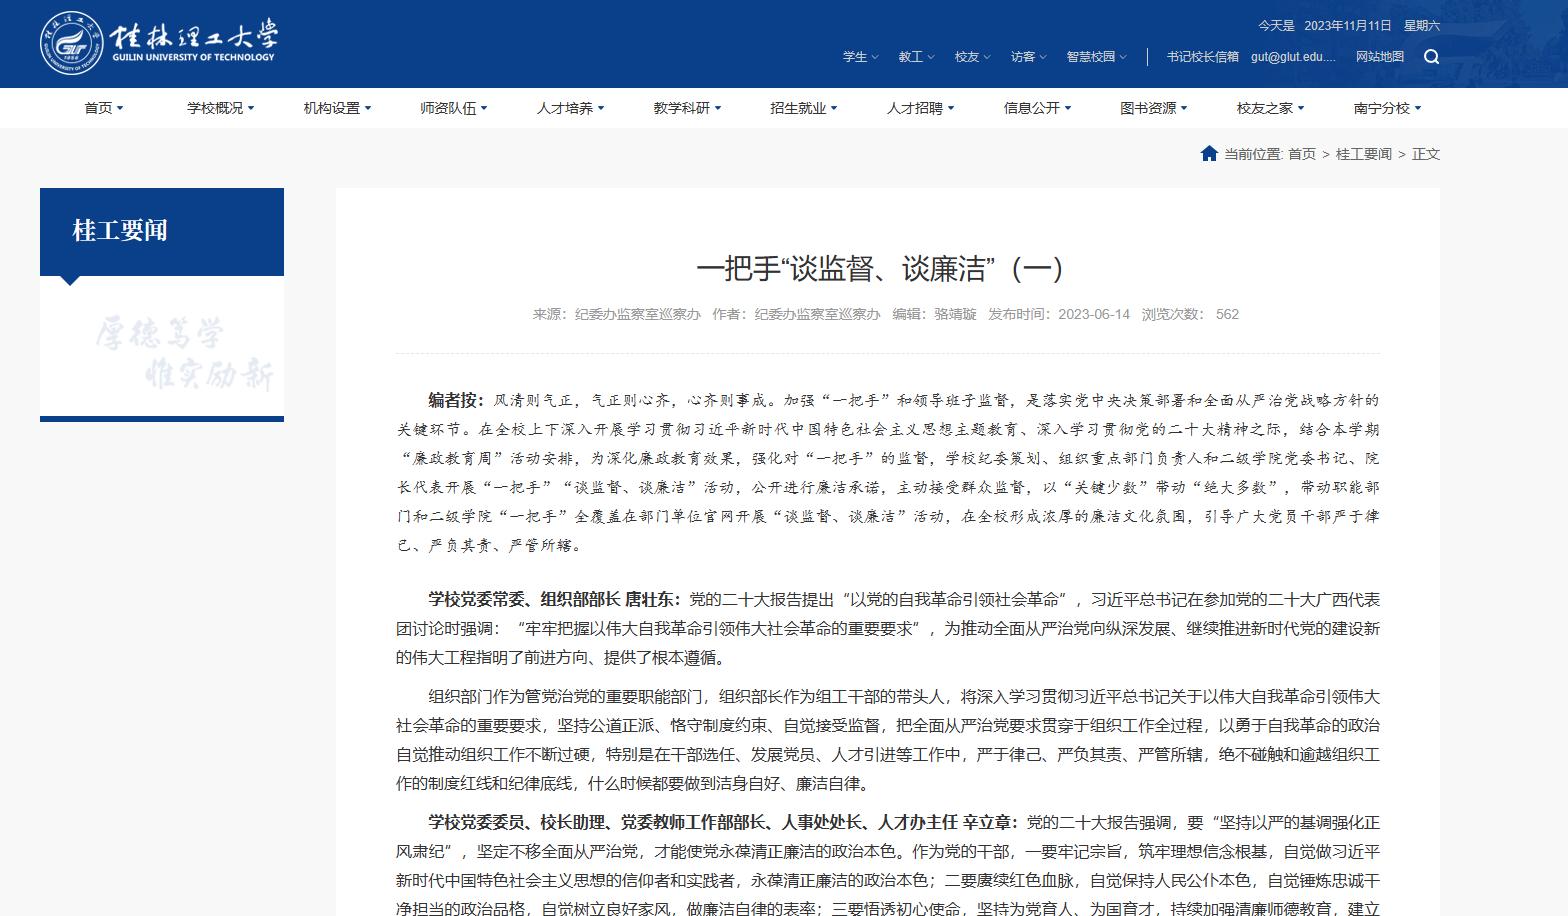Click the home icon beside current location

coord(1209,154)
